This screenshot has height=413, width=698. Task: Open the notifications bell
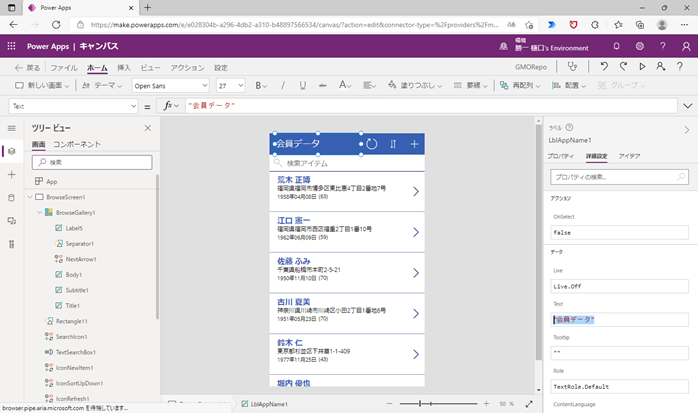point(617,46)
